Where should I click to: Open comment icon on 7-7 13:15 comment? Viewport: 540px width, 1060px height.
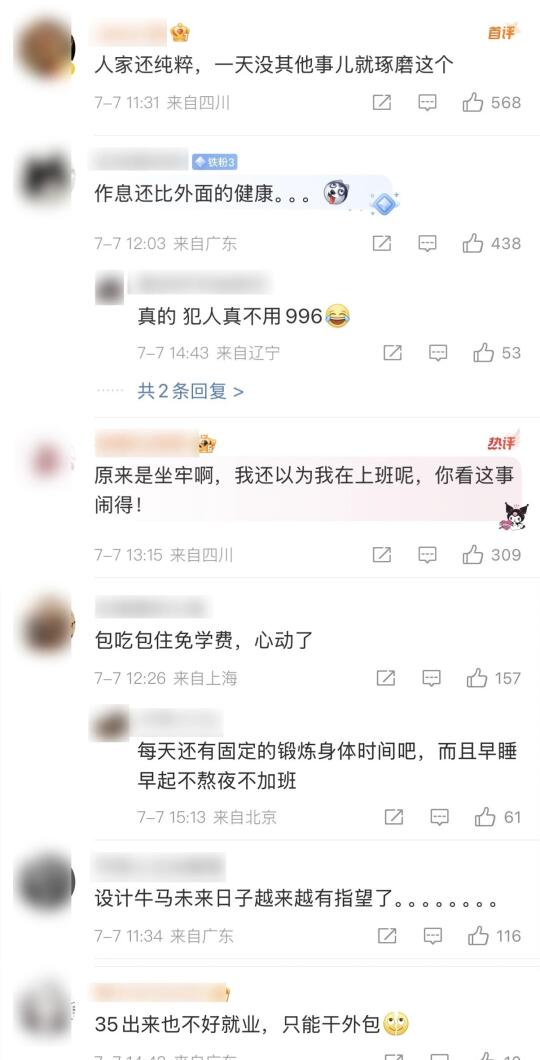pyautogui.click(x=427, y=555)
